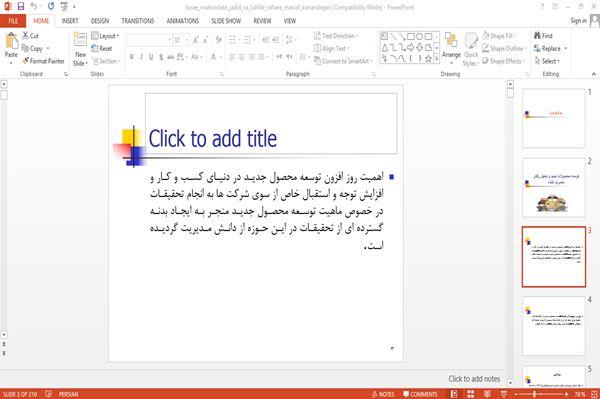Open the Select dropdown in Editing
The image size is (600, 399).
click(547, 61)
